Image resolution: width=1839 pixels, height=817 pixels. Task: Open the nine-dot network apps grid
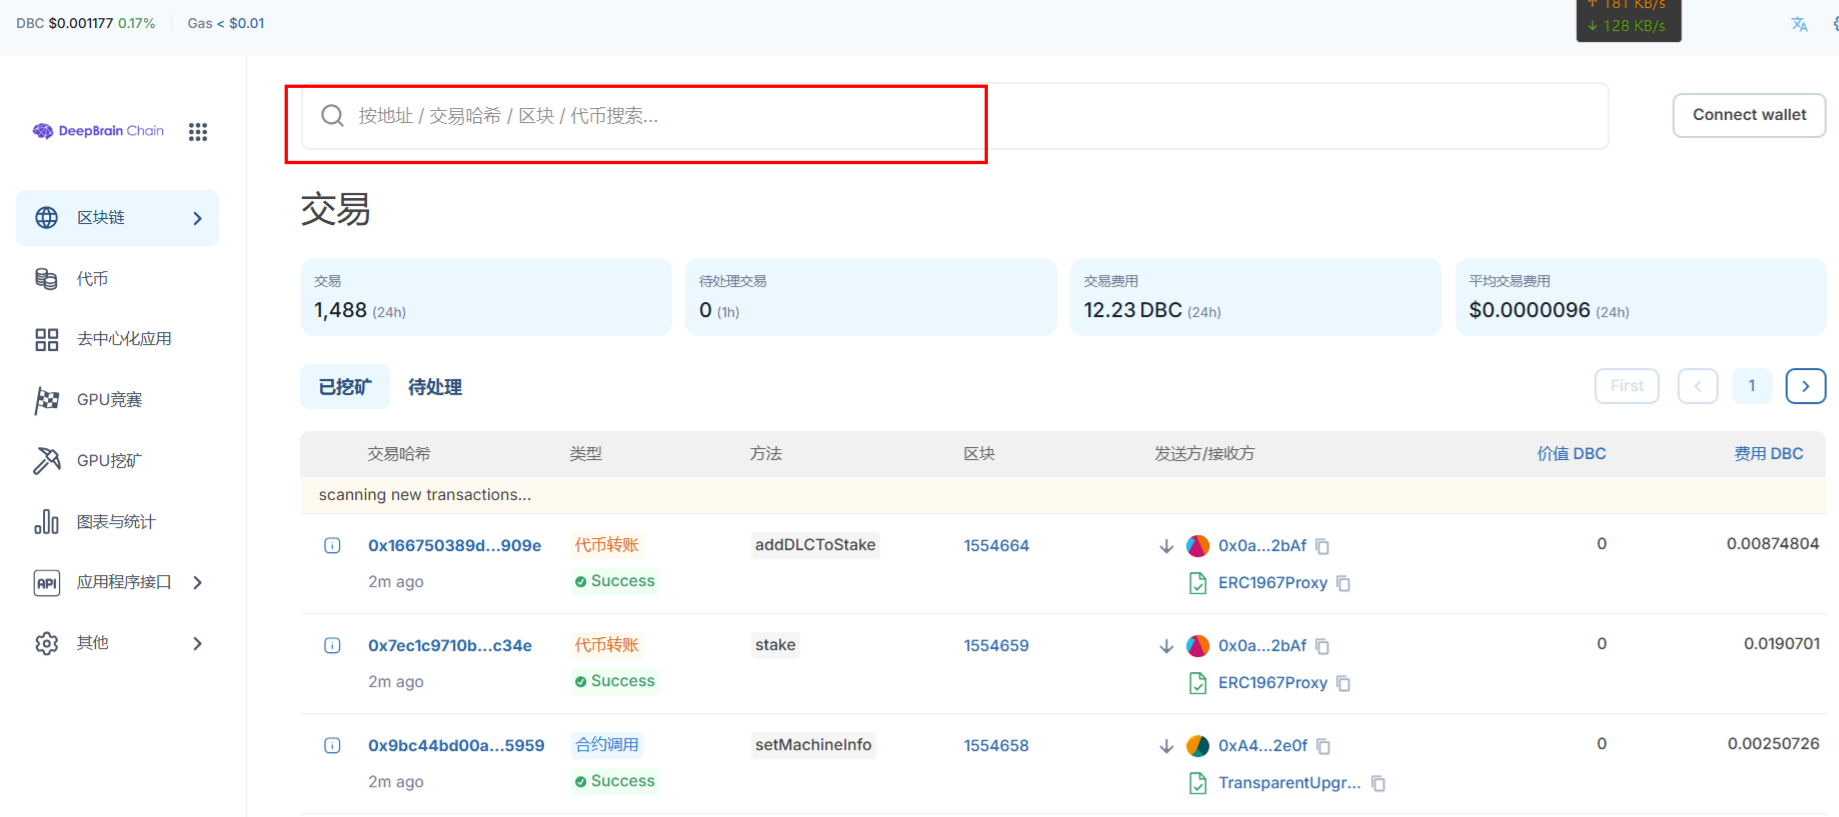point(198,132)
